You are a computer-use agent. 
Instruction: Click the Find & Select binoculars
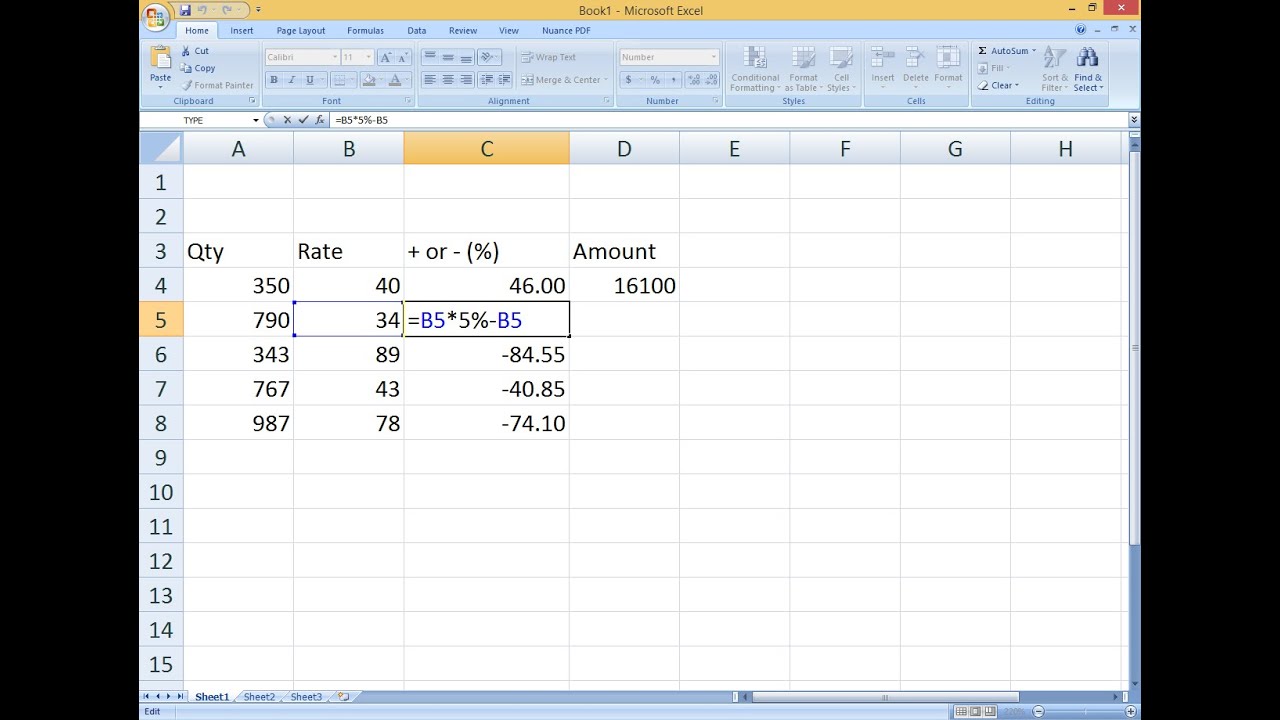point(1087,58)
